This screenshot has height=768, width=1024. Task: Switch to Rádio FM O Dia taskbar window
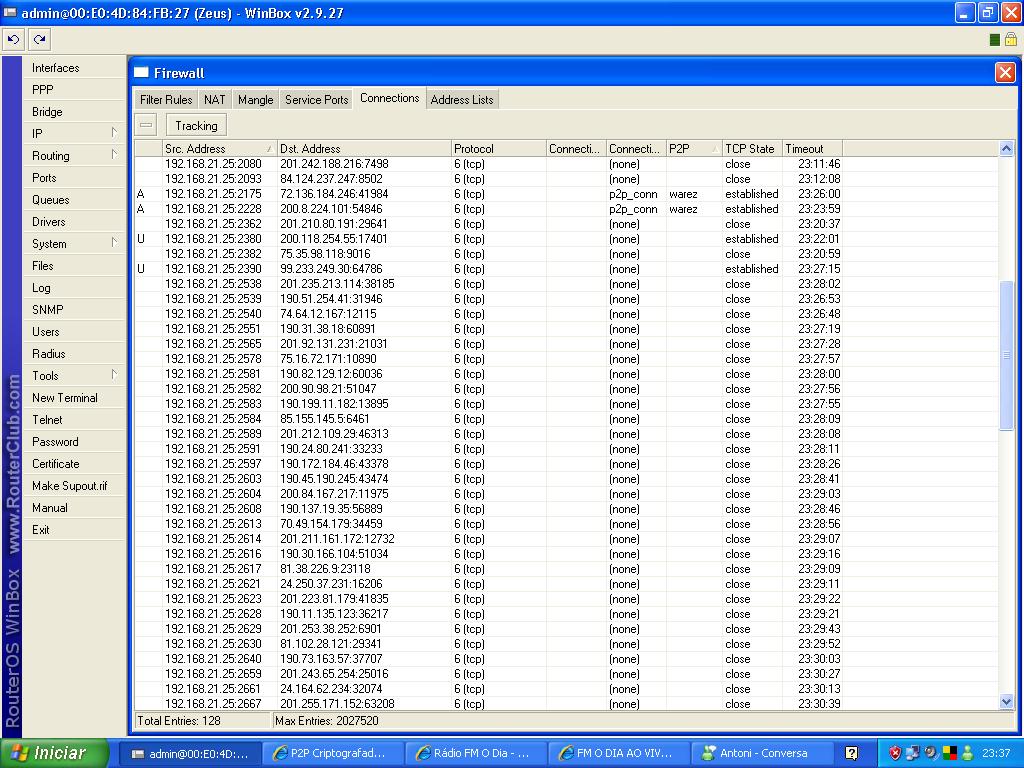[x=475, y=753]
